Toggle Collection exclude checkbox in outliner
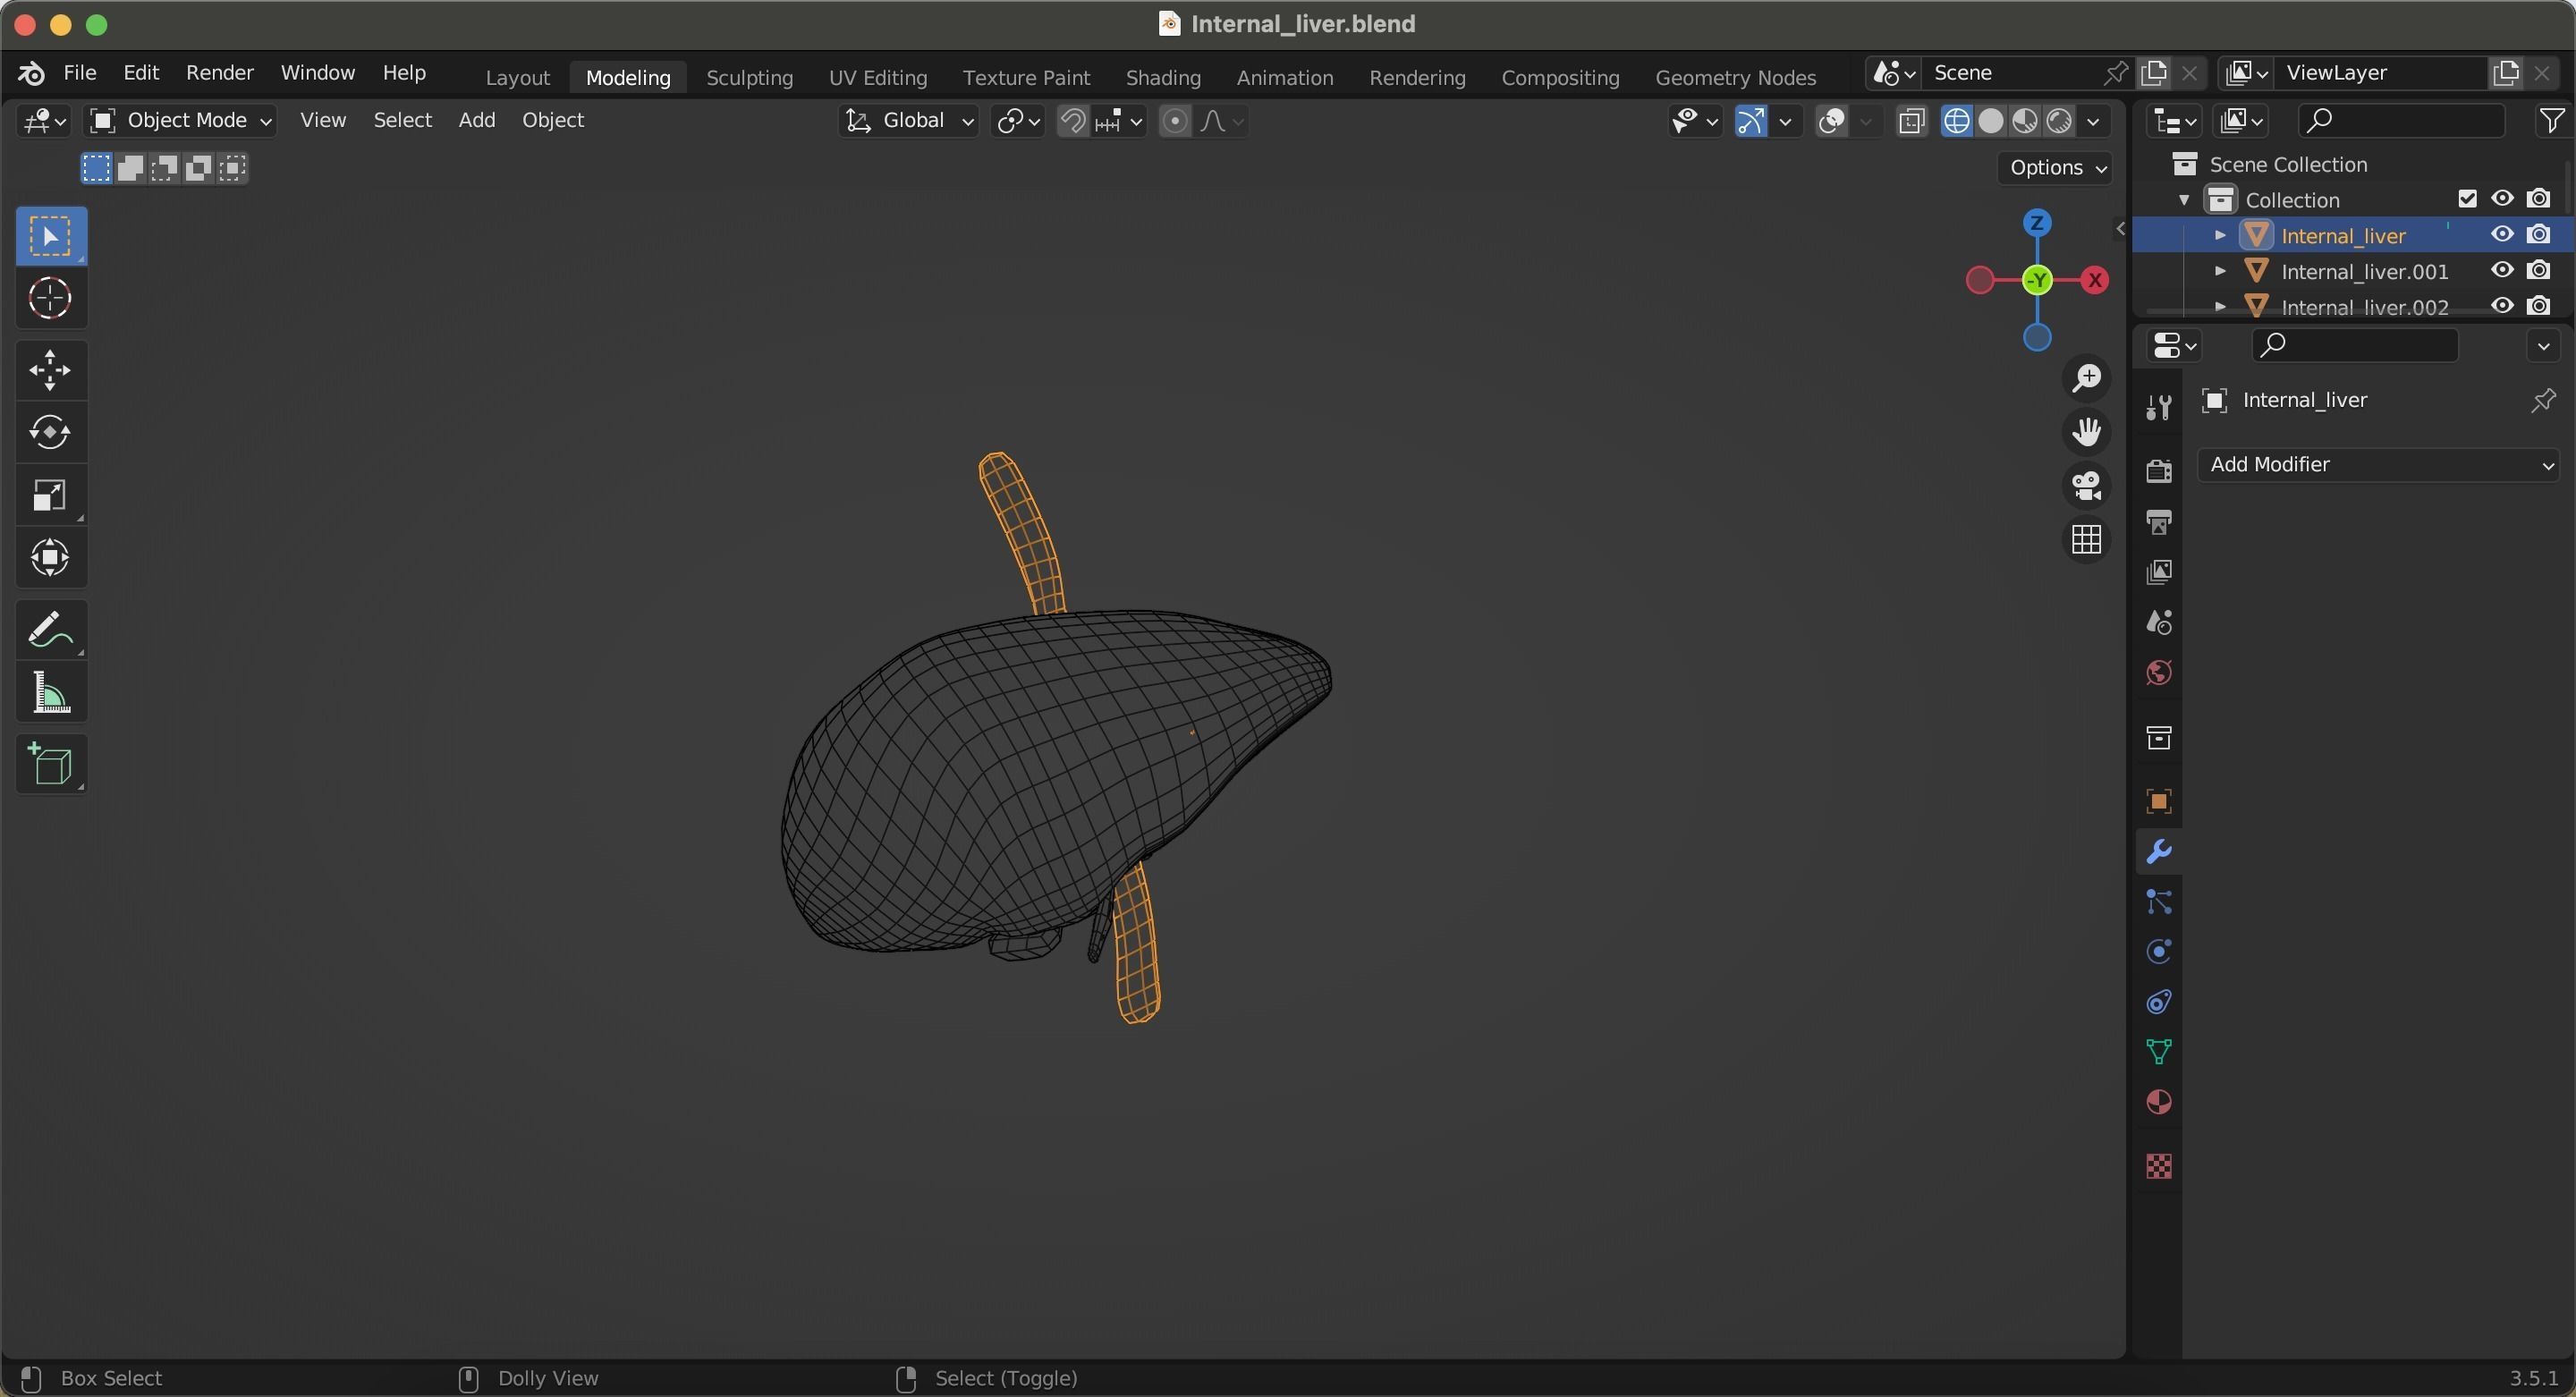Viewport: 2576px width, 1397px height. 2467,199
